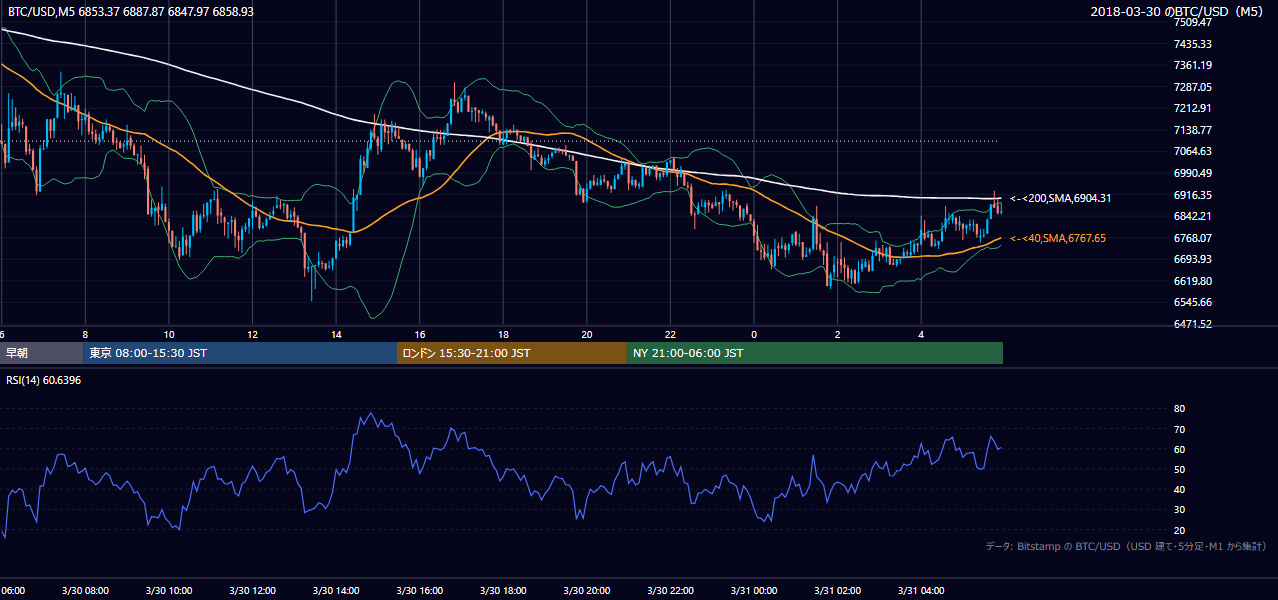Click the 3/31 02:00 date label

pyautogui.click(x=837, y=591)
